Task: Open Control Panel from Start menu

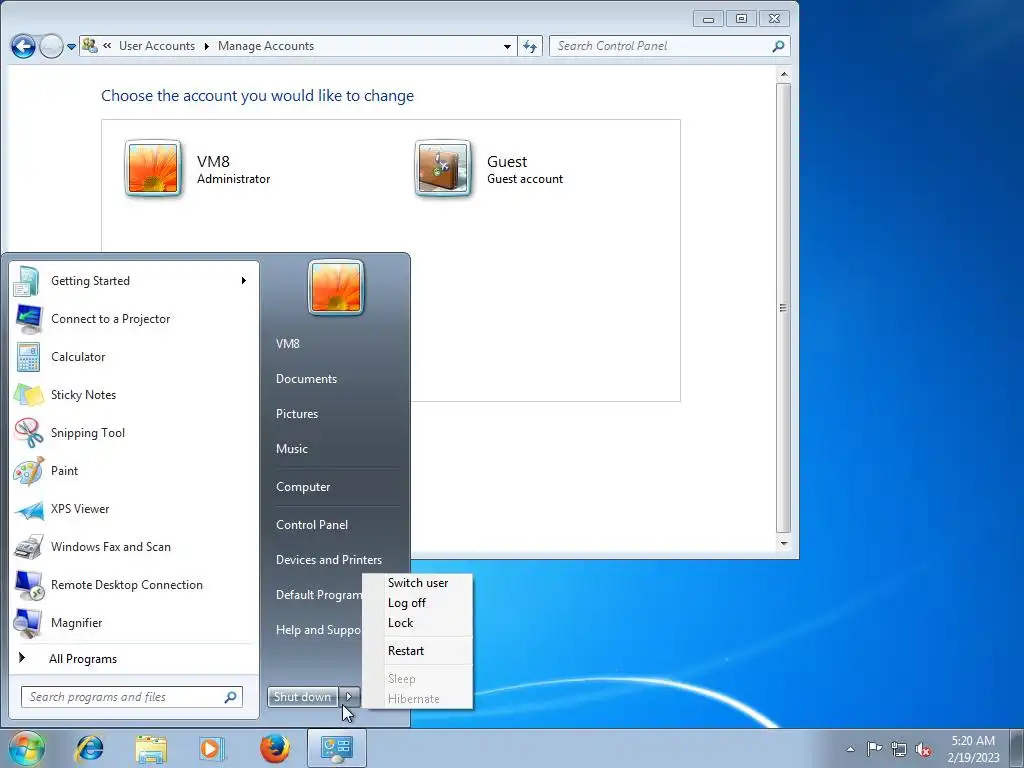Action: coord(312,525)
